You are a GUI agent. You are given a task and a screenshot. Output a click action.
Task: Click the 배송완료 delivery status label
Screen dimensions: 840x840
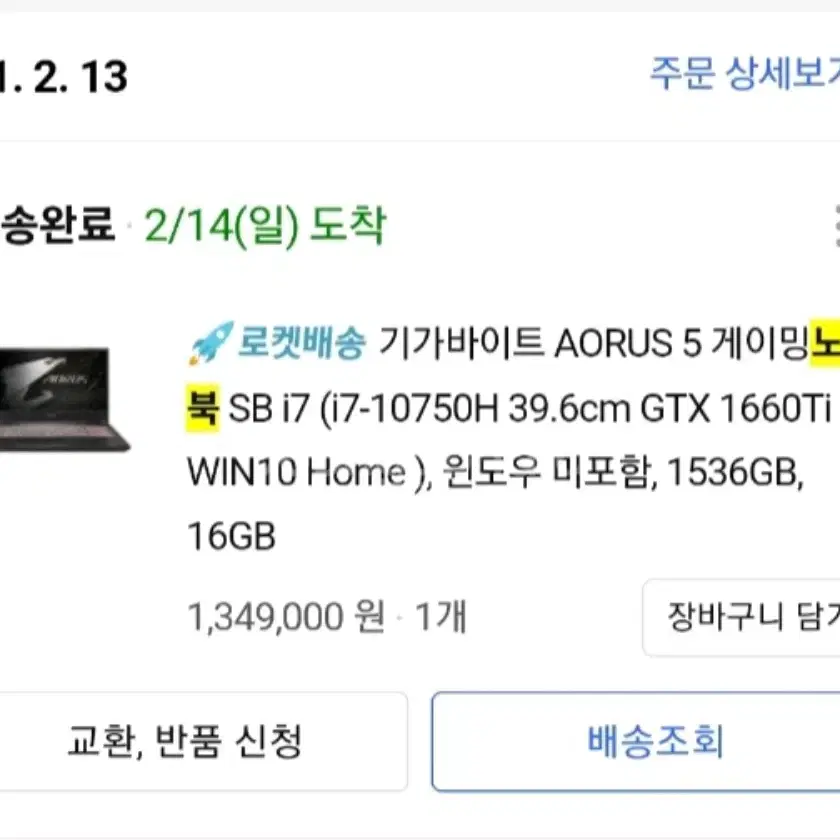(x=57, y=224)
